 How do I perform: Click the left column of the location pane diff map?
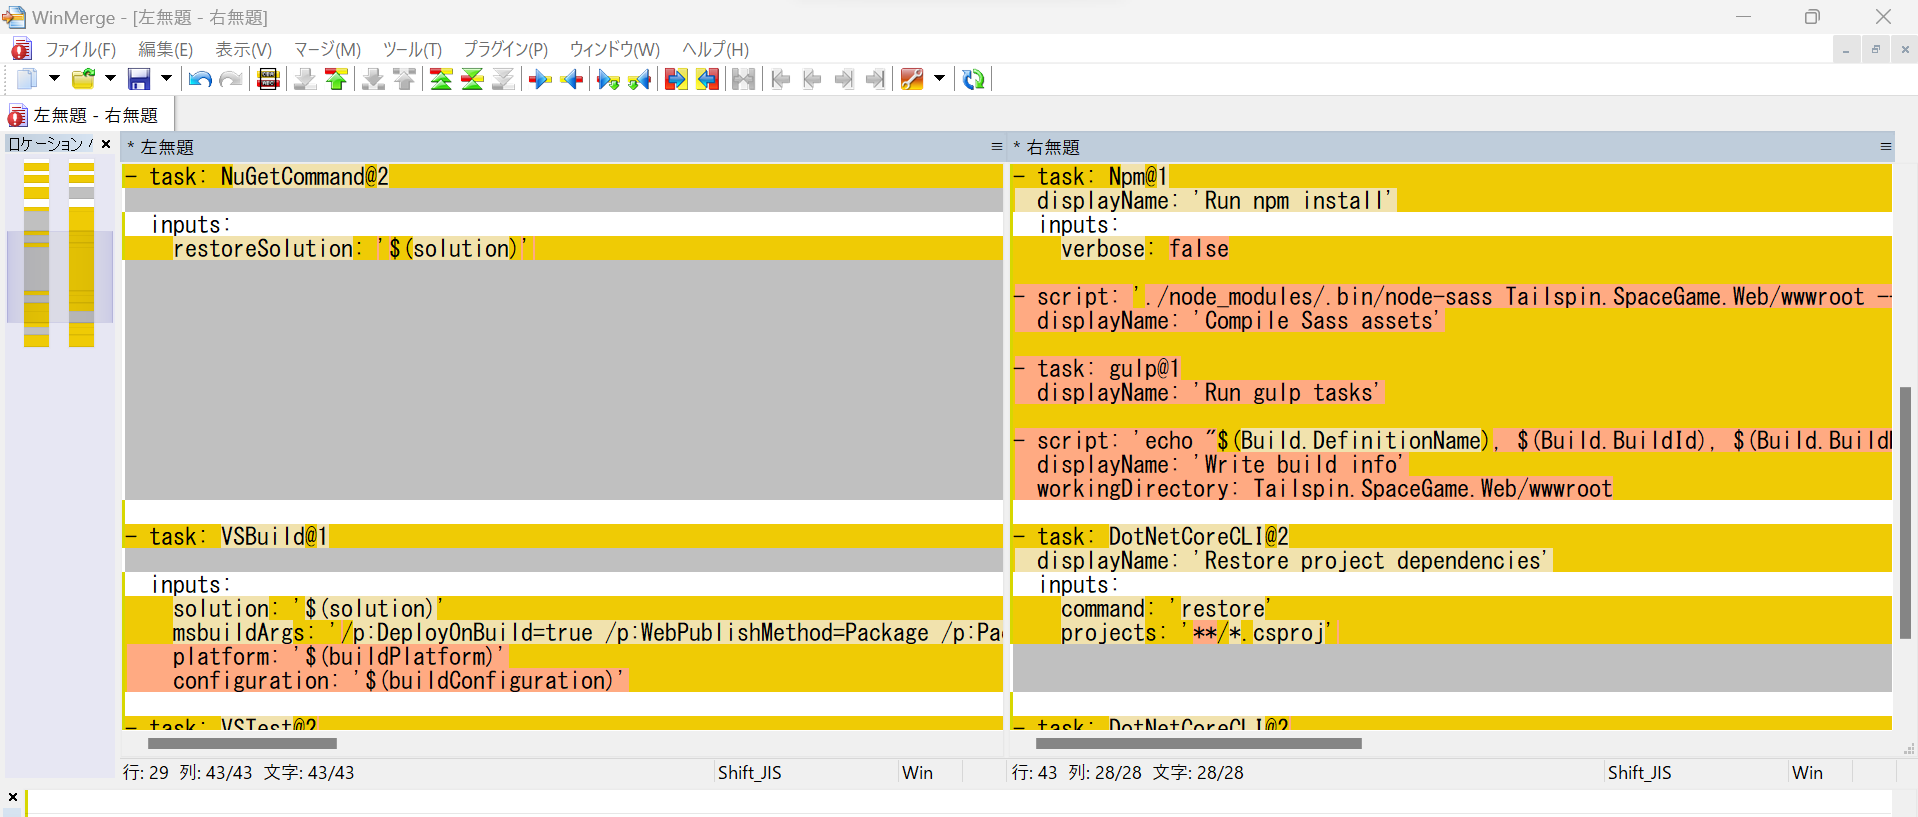(36, 254)
